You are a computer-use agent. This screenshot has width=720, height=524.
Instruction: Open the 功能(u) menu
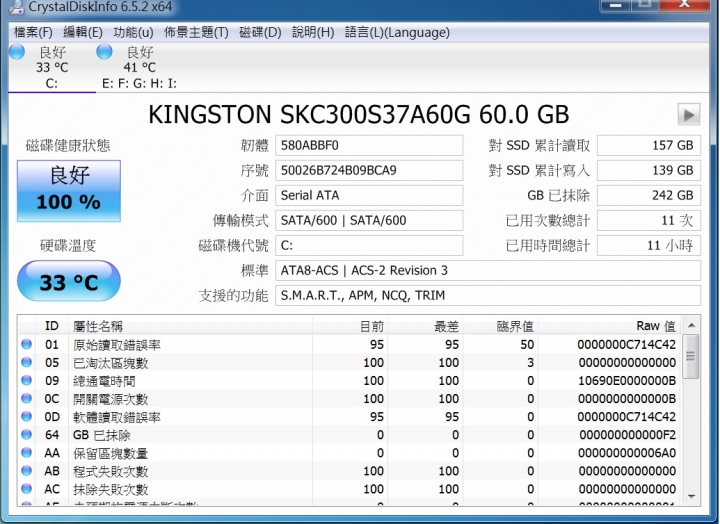pyautogui.click(x=133, y=33)
